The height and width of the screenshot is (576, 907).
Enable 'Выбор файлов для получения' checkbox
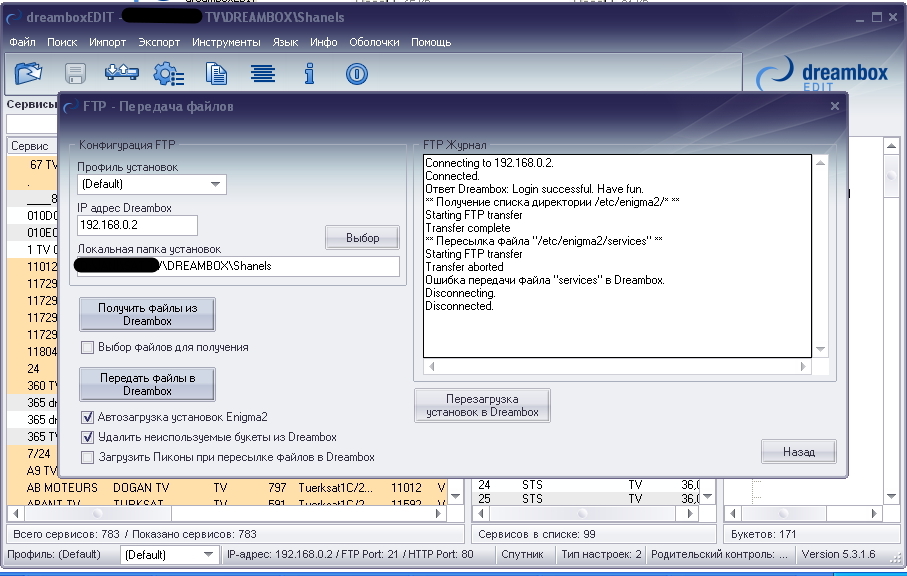click(x=88, y=347)
